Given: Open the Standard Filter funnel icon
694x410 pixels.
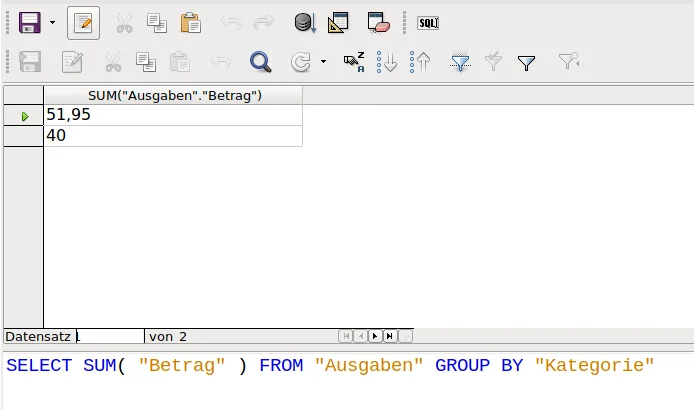Looking at the screenshot, I should pos(526,63).
